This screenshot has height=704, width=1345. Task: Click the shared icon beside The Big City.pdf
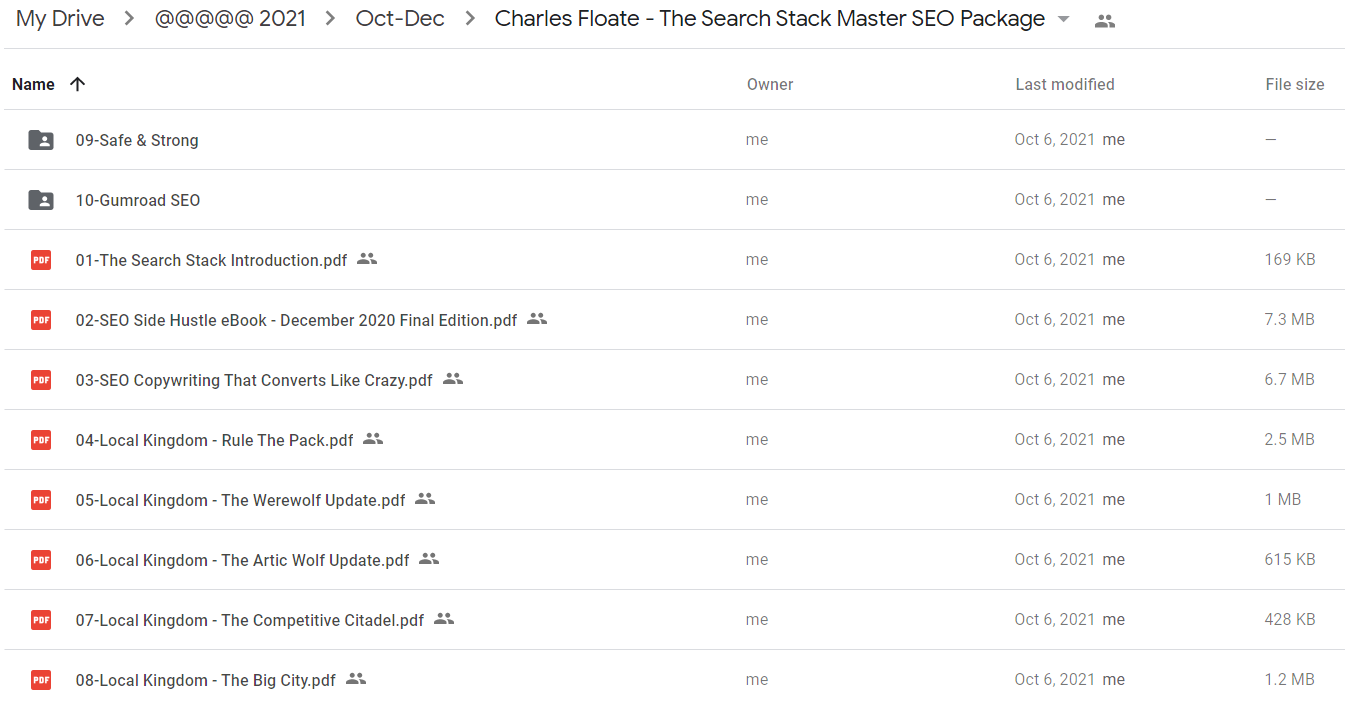coord(356,679)
